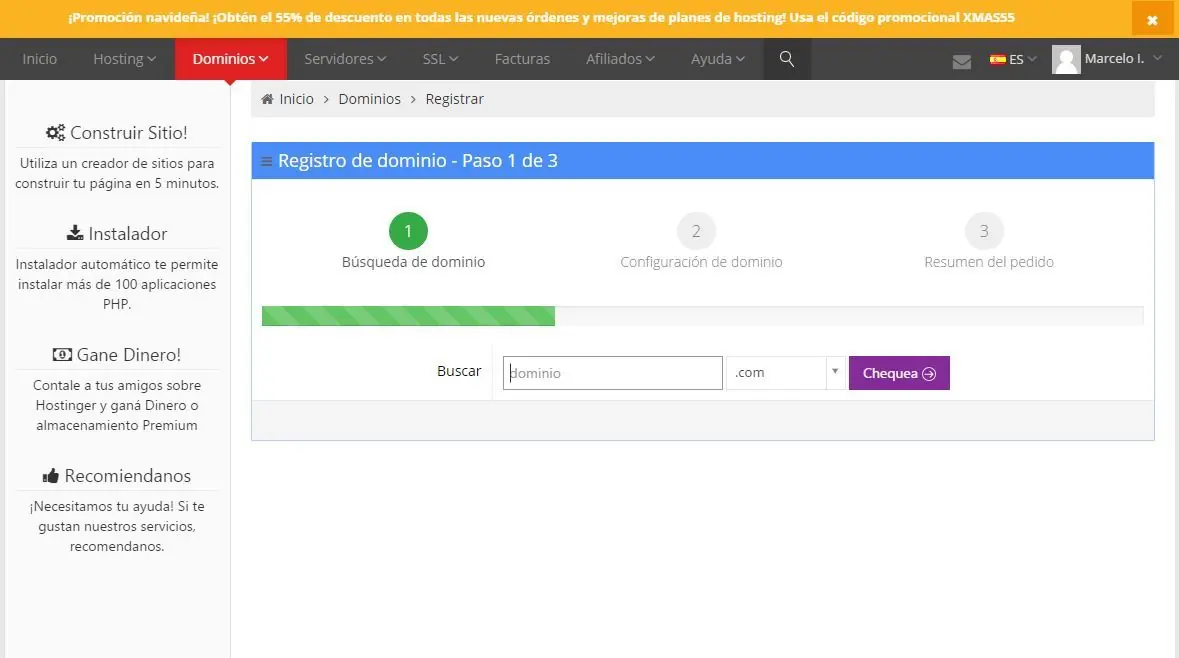Click the money icon beside Gane Dinero
Screen dimensions: 1179x658
pos(62,354)
